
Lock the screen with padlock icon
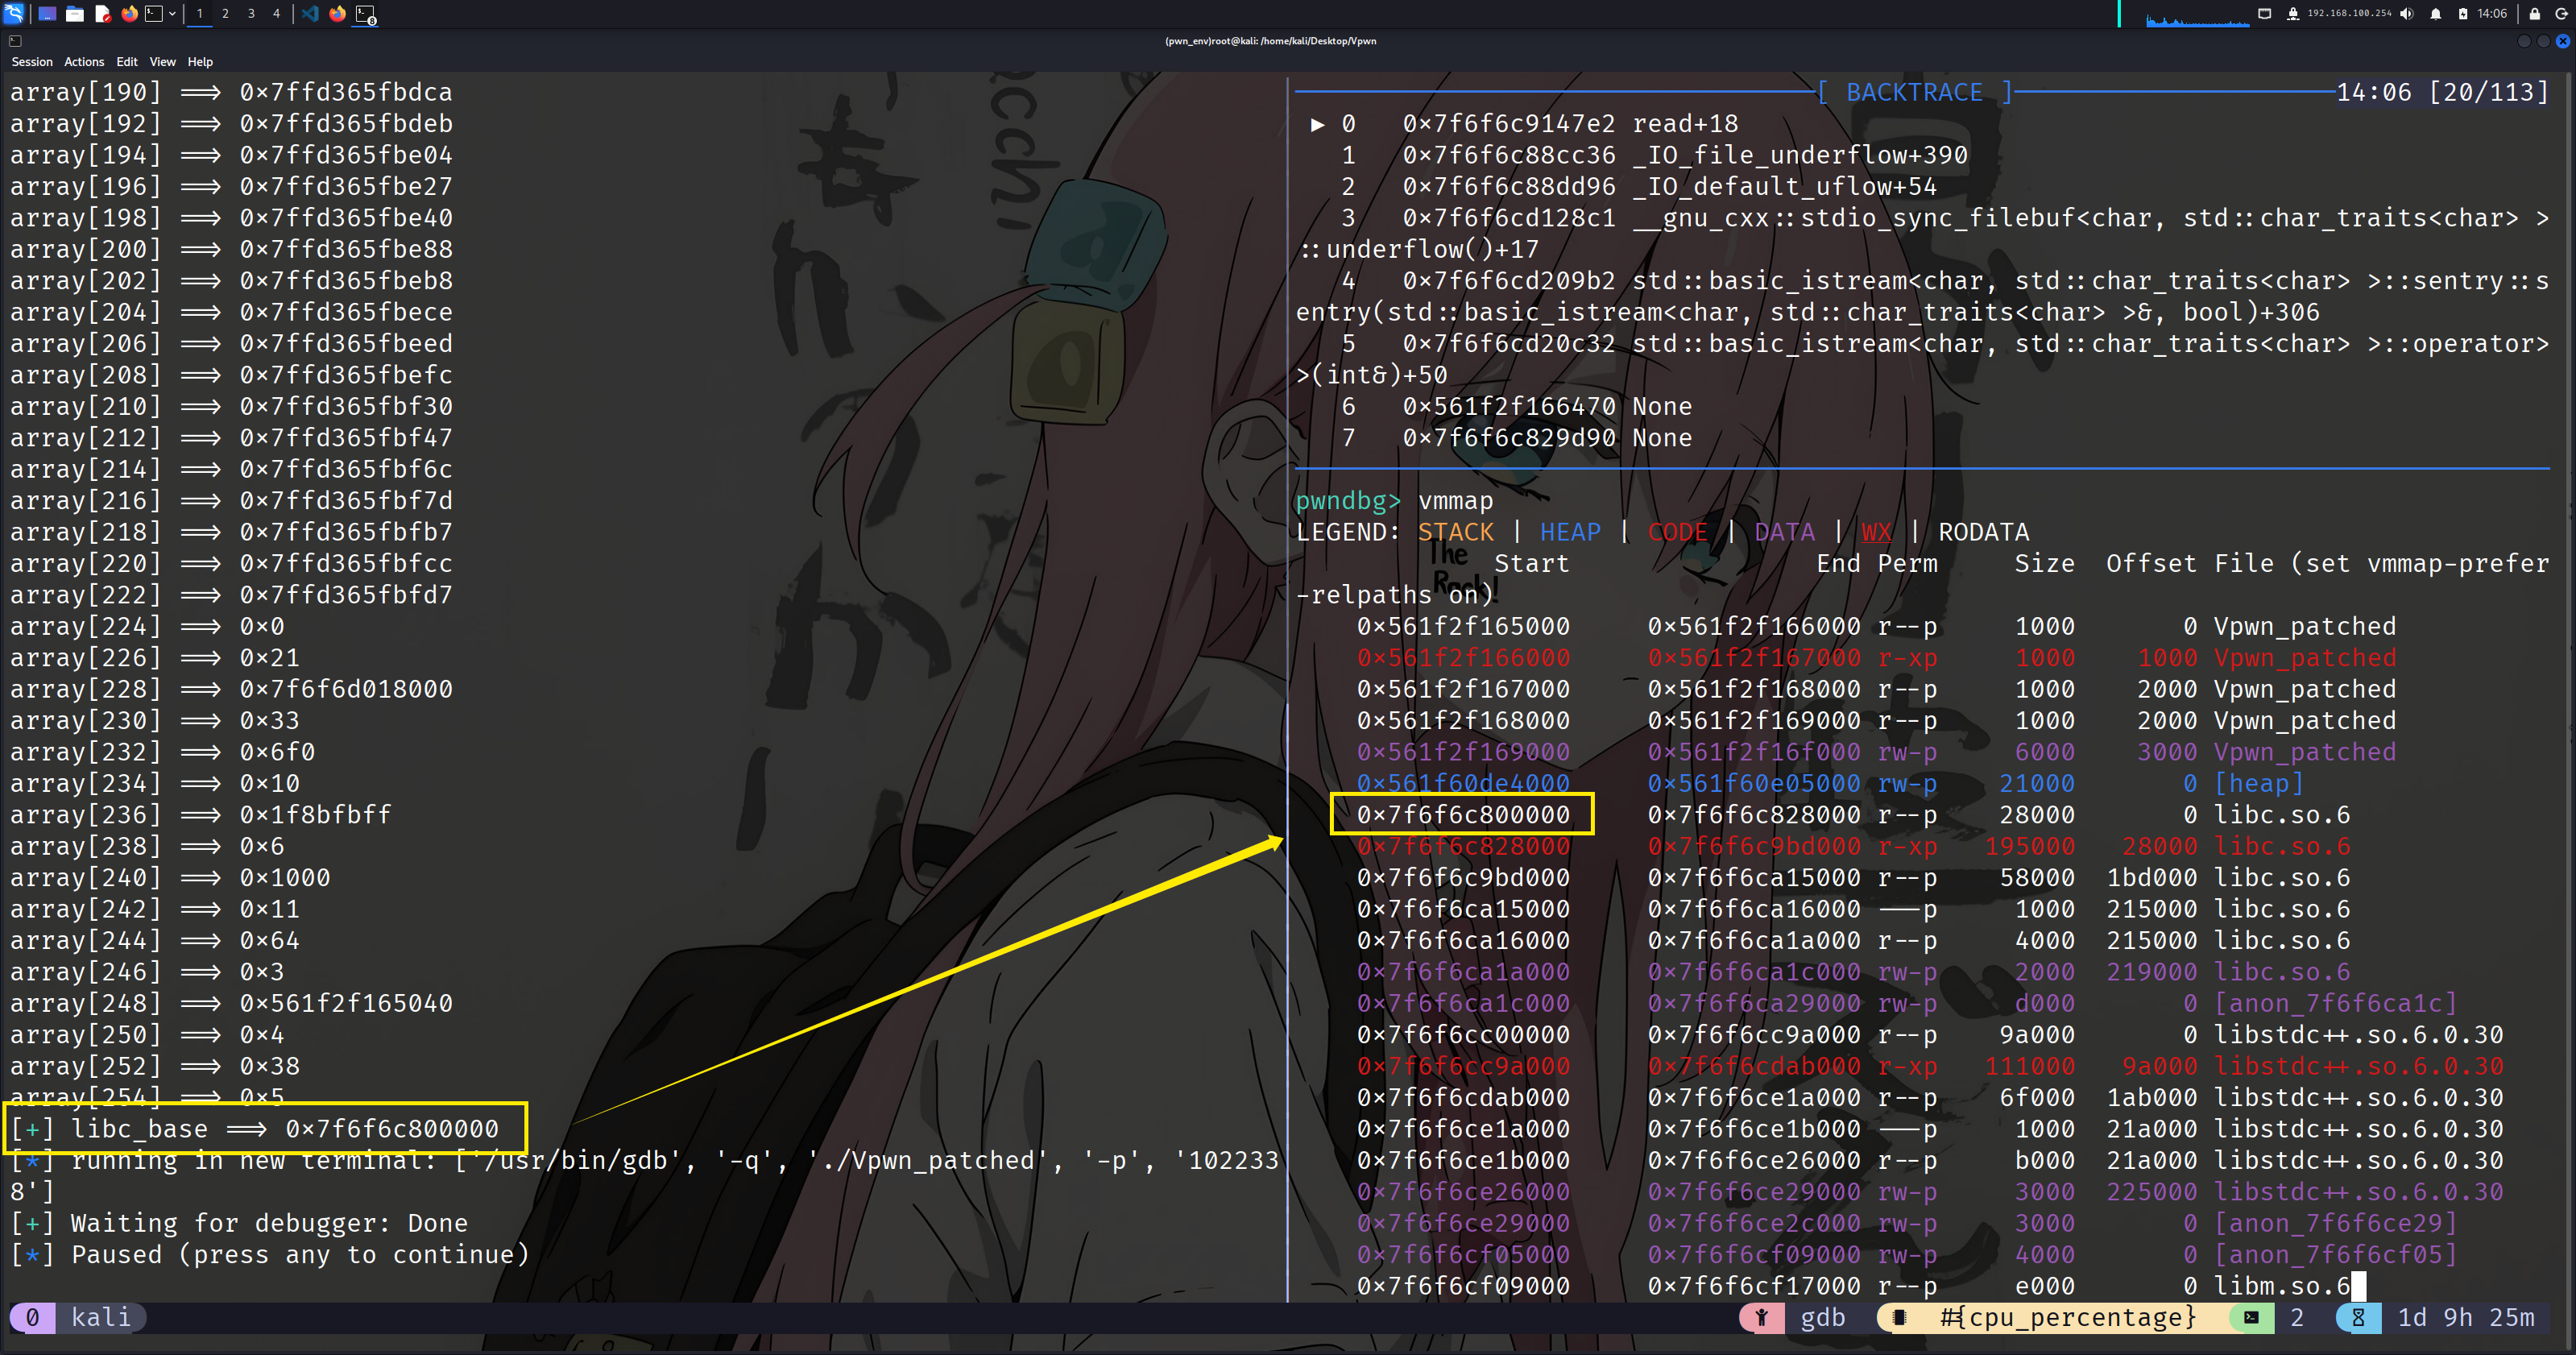coord(2534,14)
